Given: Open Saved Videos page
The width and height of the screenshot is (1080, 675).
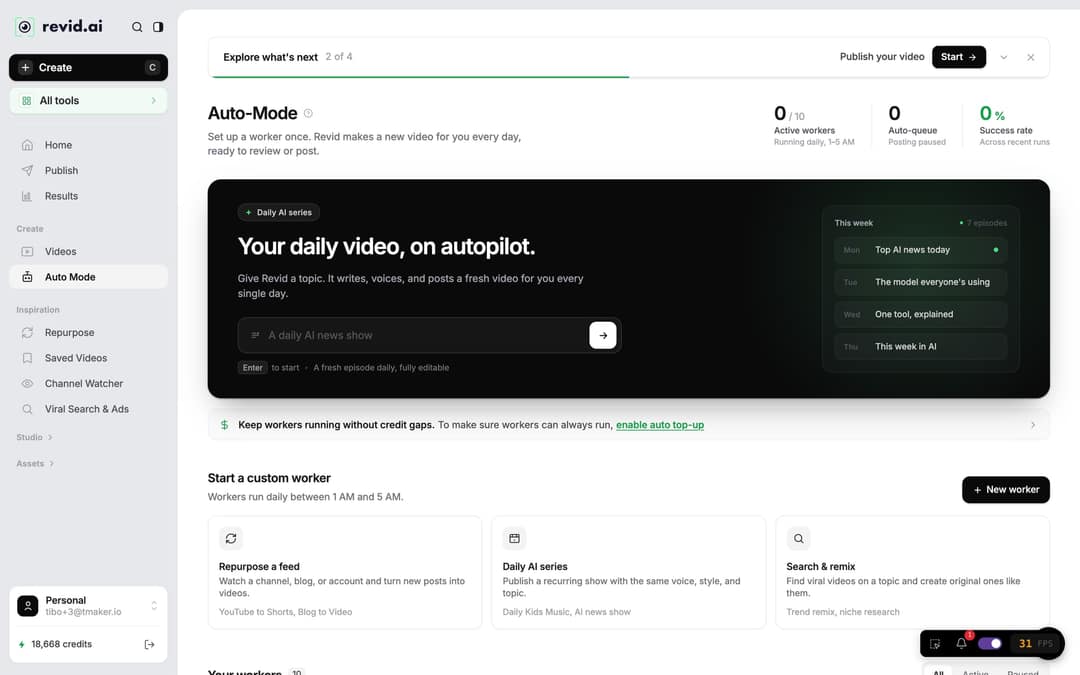Looking at the screenshot, I should pyautogui.click(x=88, y=358).
